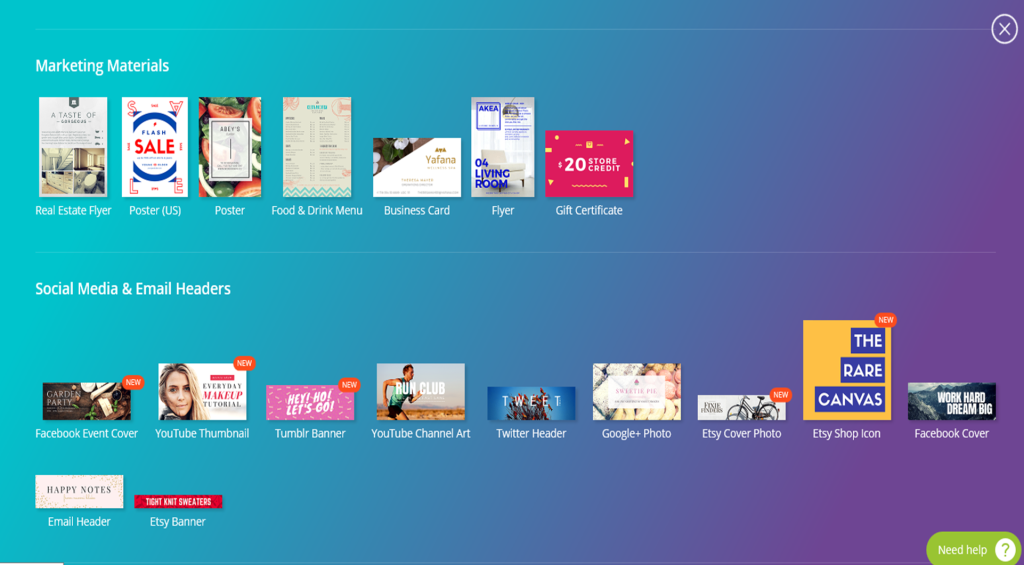Screen dimensions: 1024x565
Task: Select the YouTube Thumbnail makeup tutorial image
Action: [x=202, y=391]
